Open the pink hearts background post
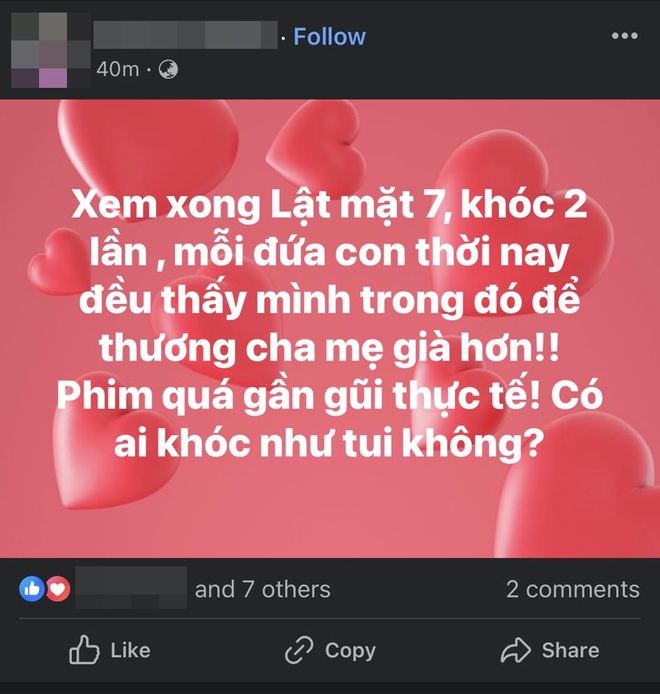Screen dimensions: 660x694 [x=330, y=328]
